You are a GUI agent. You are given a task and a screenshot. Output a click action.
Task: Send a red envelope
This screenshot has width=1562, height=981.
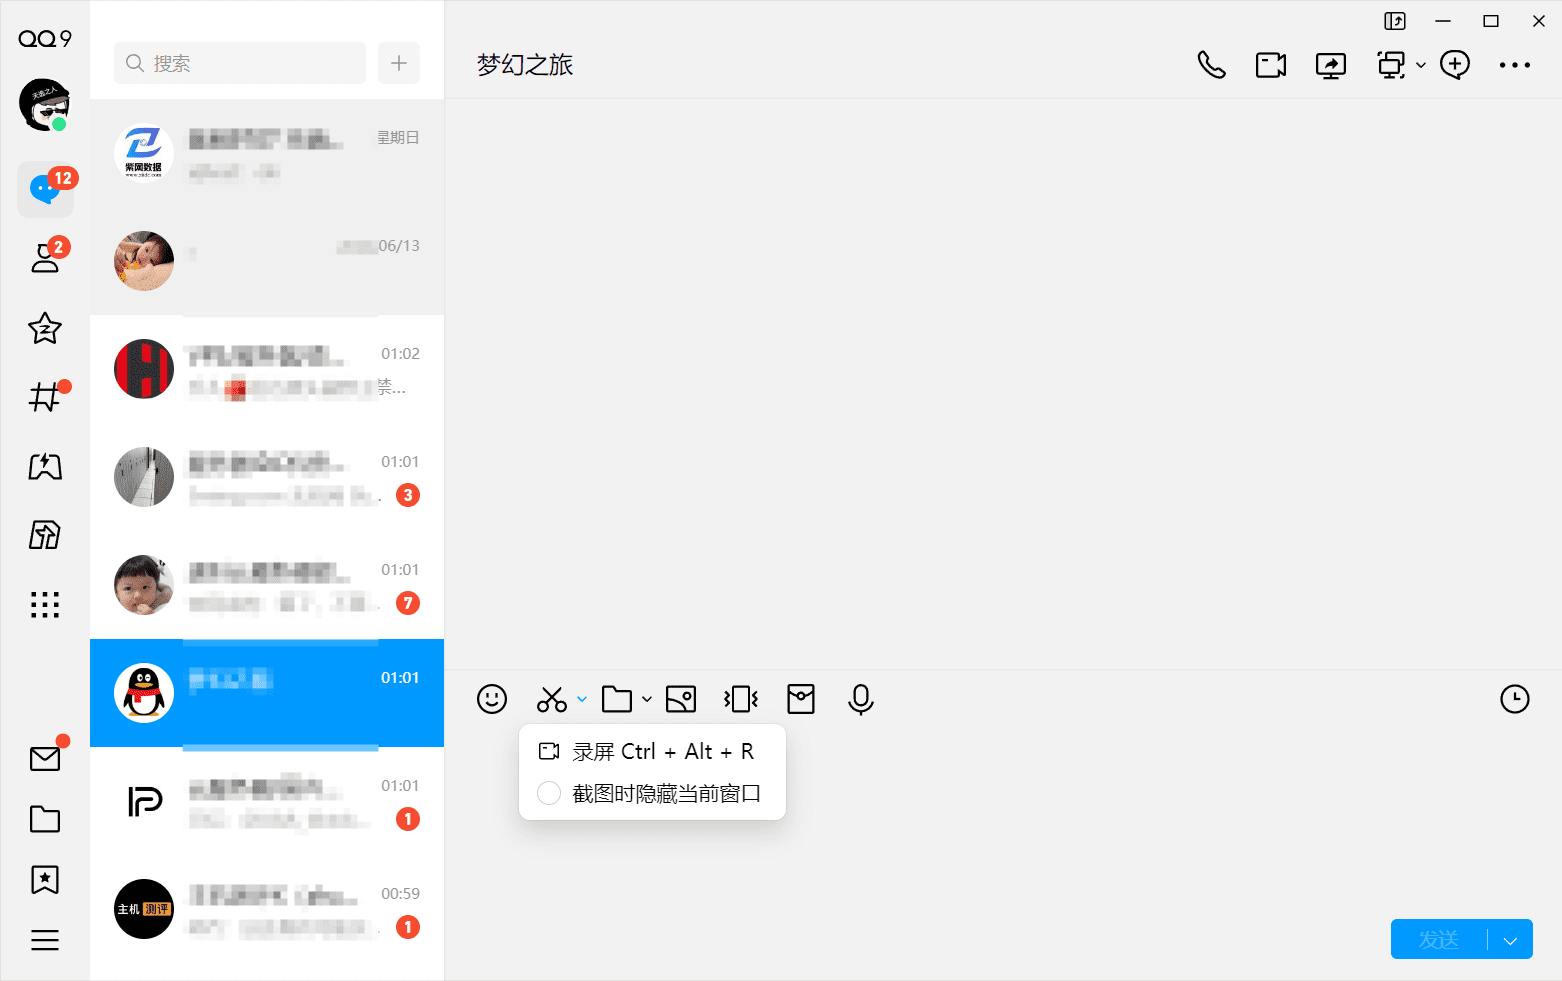click(801, 699)
